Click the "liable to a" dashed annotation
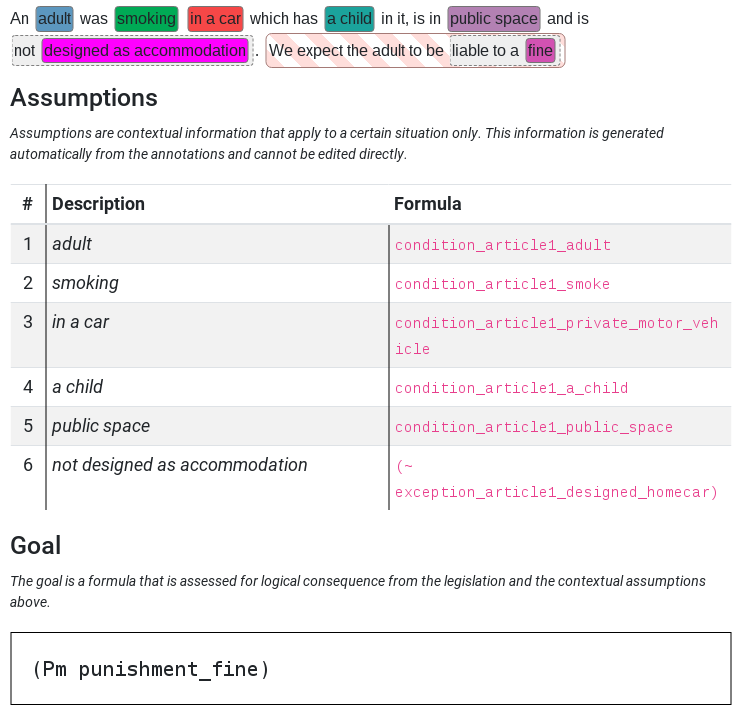This screenshot has width=744, height=711. [x=485, y=50]
